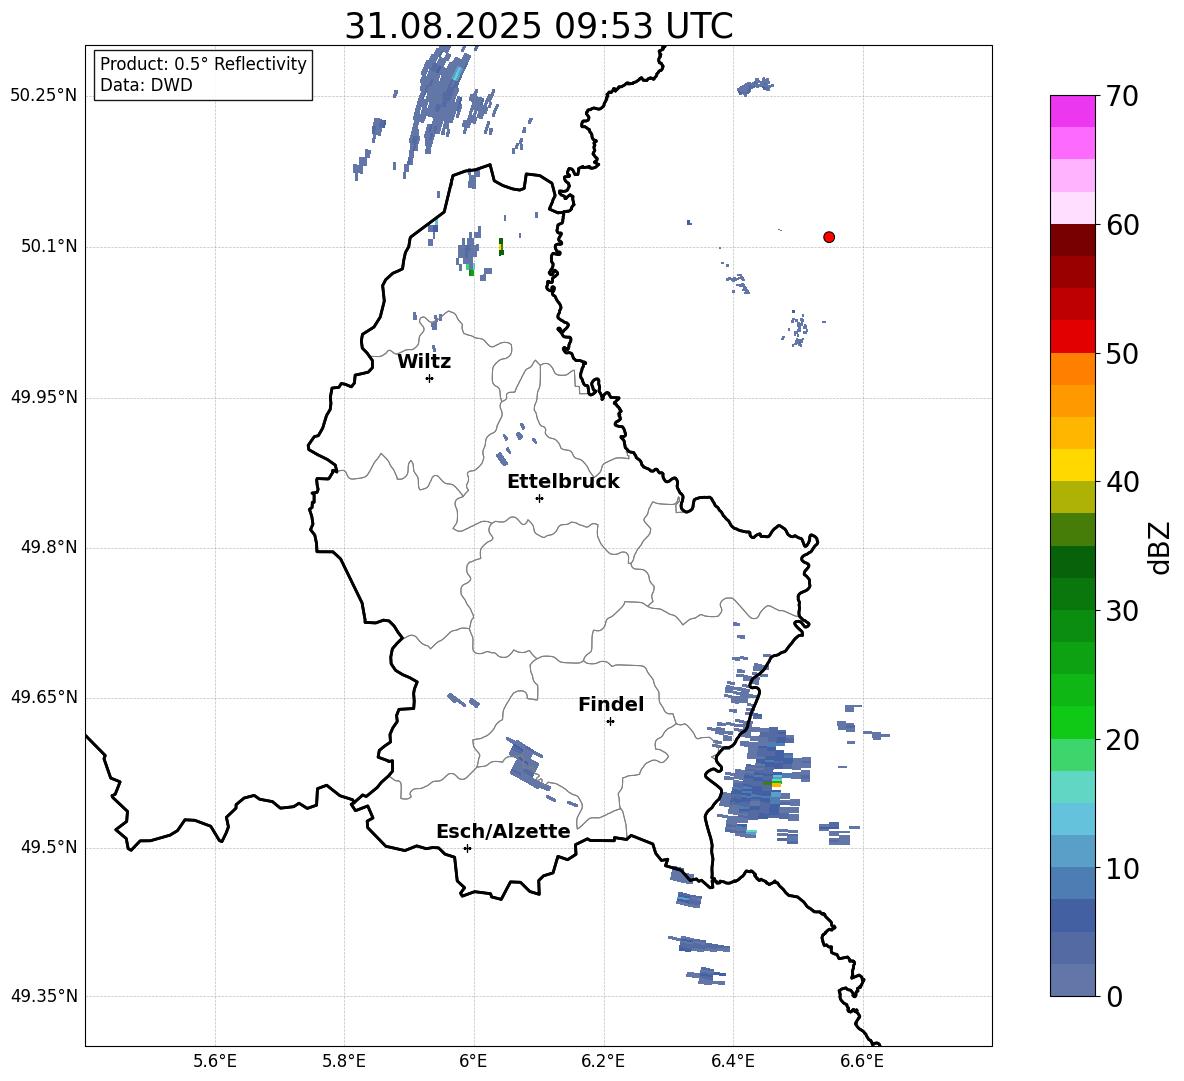Click the 49.65°N latitude label

point(44,697)
